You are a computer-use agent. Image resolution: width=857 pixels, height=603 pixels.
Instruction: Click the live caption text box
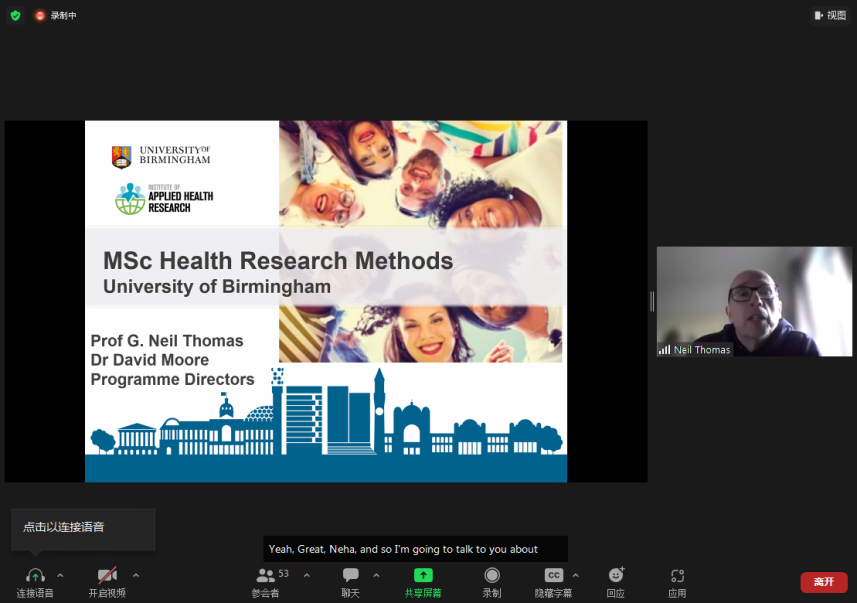click(x=415, y=549)
